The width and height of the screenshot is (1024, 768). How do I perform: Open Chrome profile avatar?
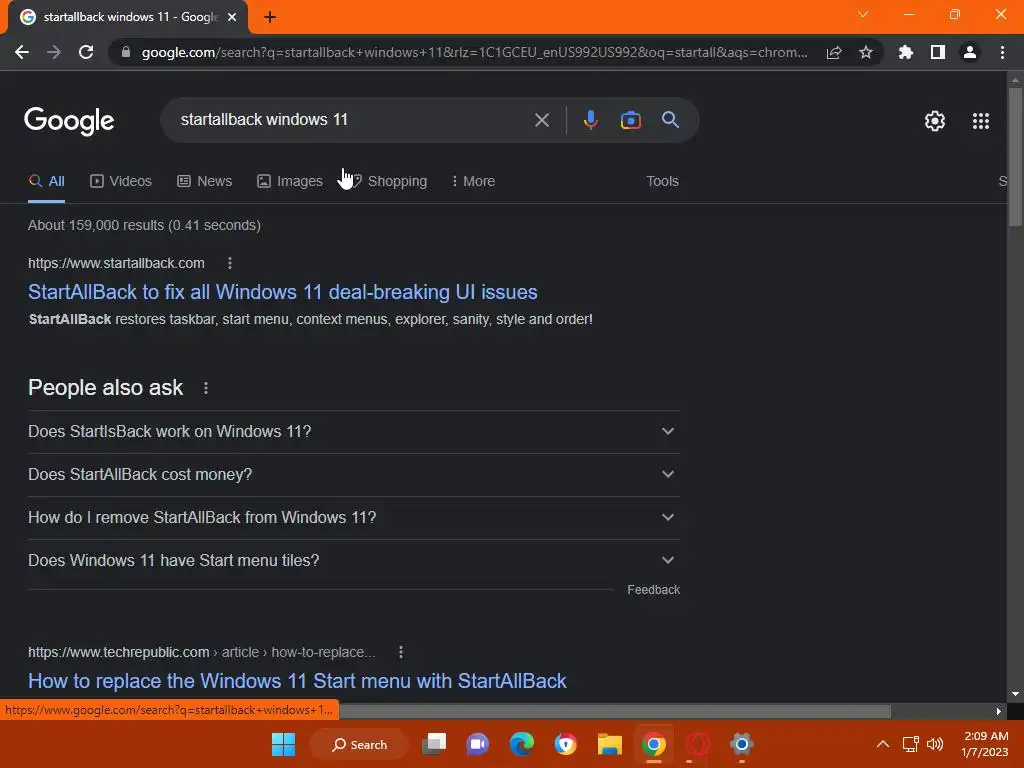pyautogui.click(x=970, y=52)
